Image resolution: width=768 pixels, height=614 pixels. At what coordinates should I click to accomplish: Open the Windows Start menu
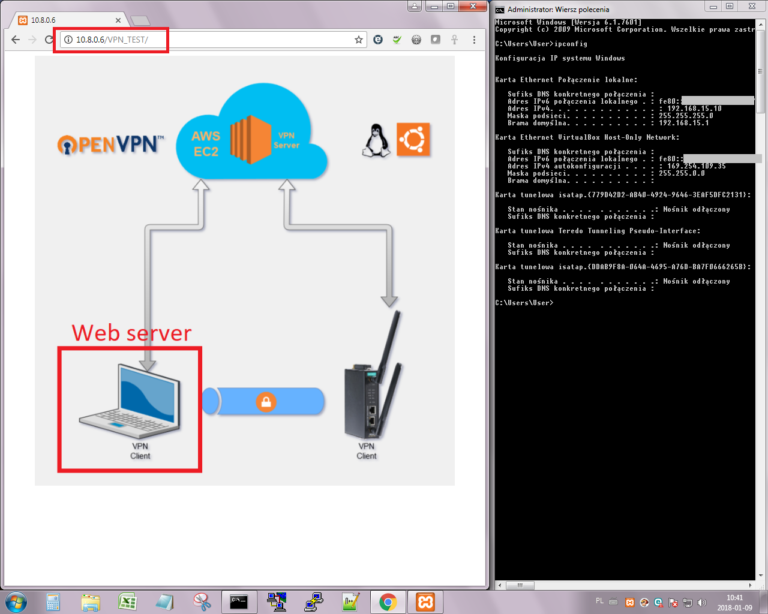(x=16, y=602)
